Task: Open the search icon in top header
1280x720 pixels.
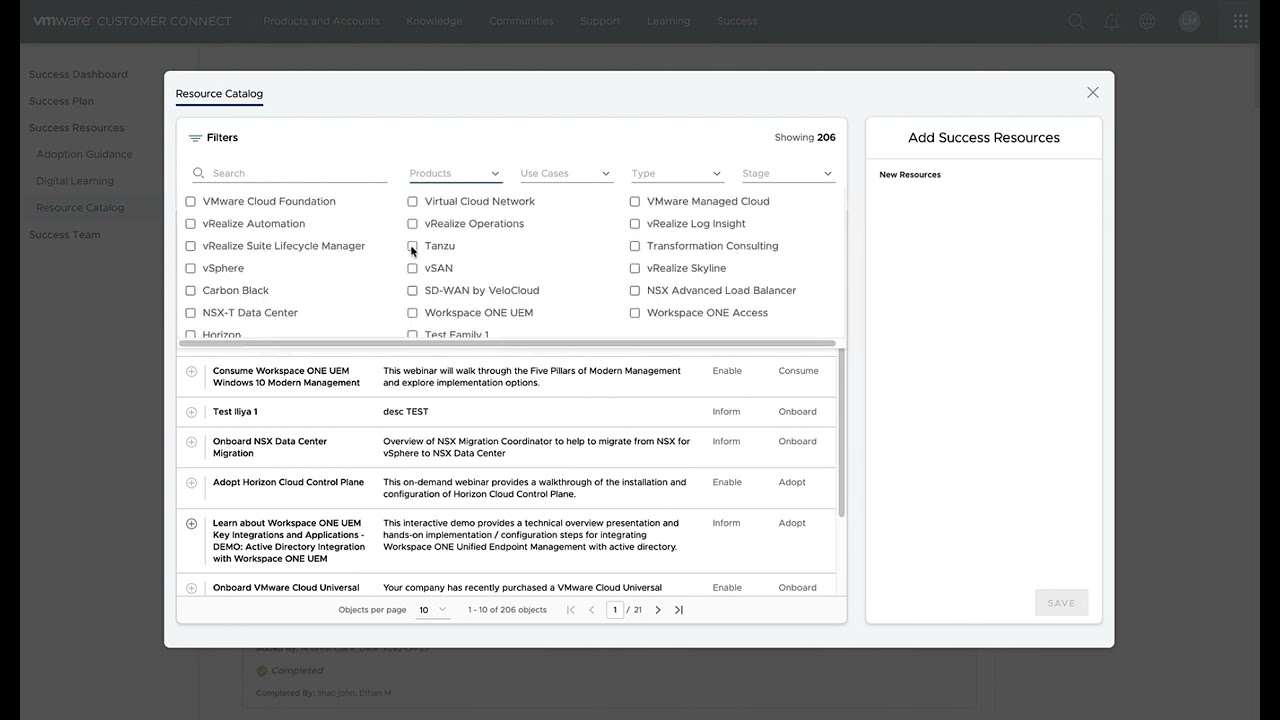Action: click(x=1076, y=21)
